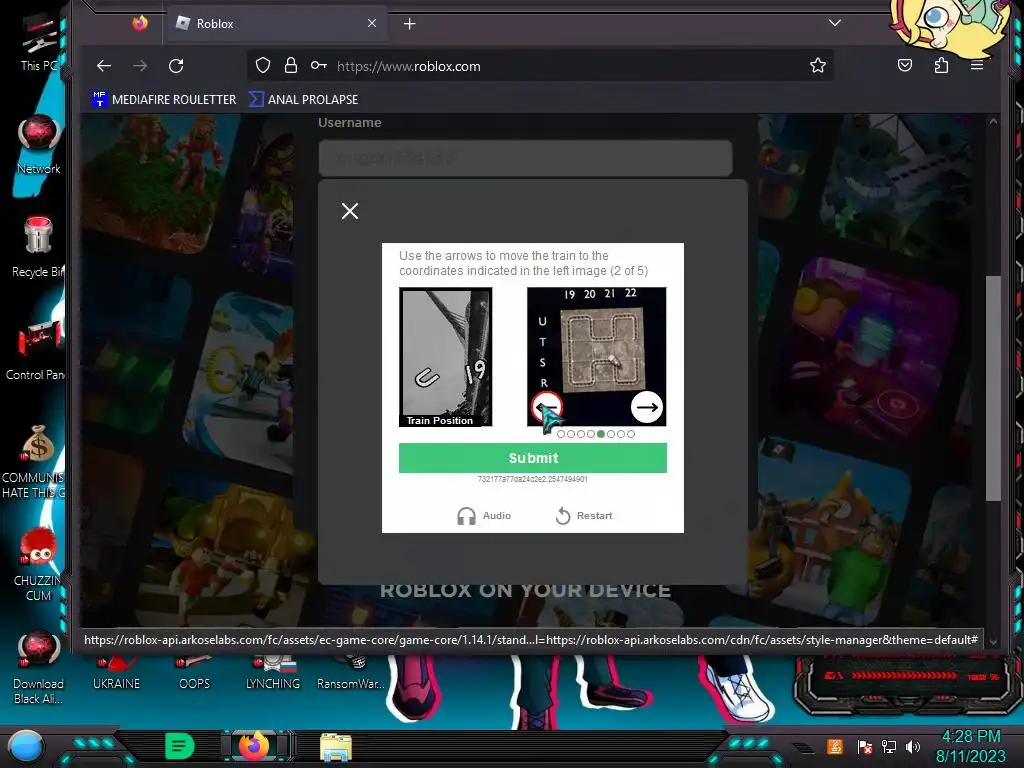Click the page vertical scrollbar thumb
1024x768 pixels.
pyautogui.click(x=993, y=389)
